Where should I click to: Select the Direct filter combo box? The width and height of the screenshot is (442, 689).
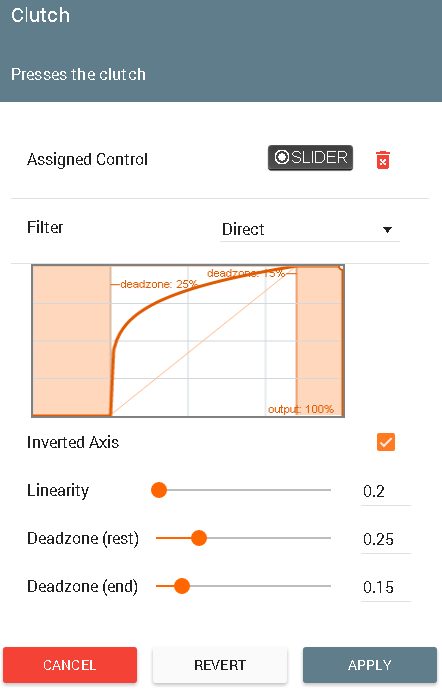(x=310, y=229)
